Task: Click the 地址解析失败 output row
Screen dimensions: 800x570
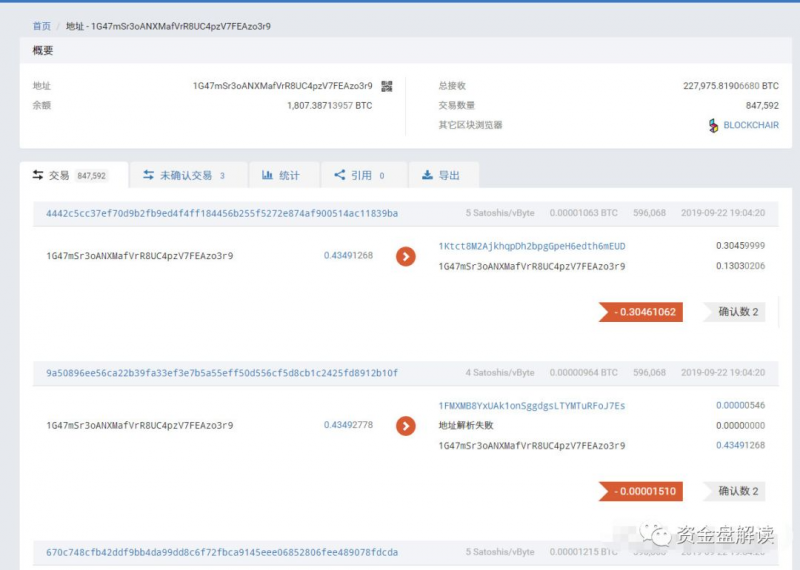Action: click(466, 425)
